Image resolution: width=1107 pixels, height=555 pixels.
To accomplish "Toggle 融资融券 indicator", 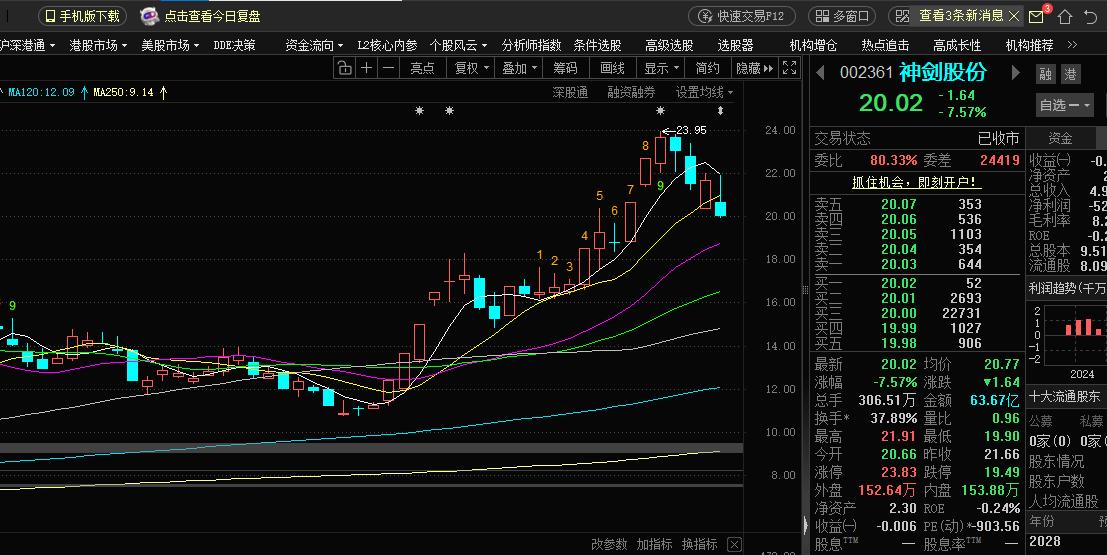I will pos(631,92).
